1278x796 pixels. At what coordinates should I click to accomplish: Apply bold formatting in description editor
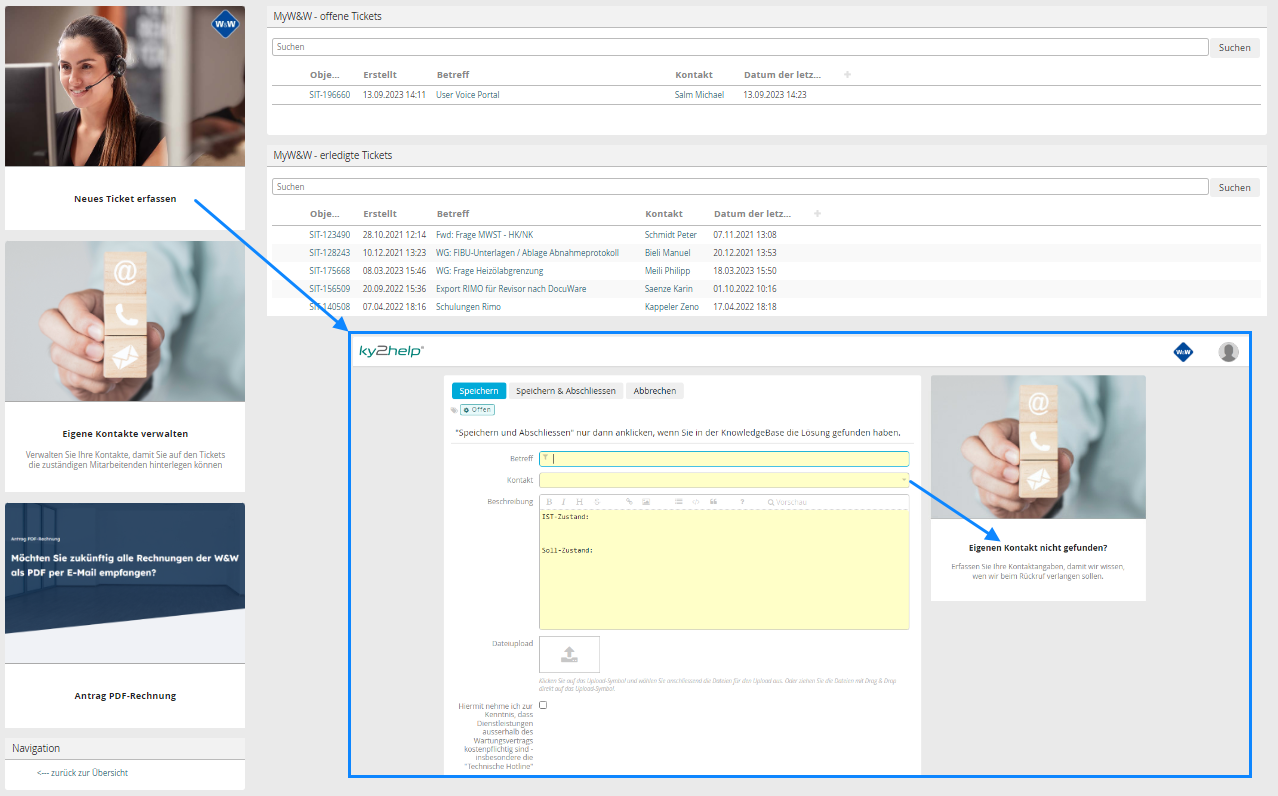point(549,502)
